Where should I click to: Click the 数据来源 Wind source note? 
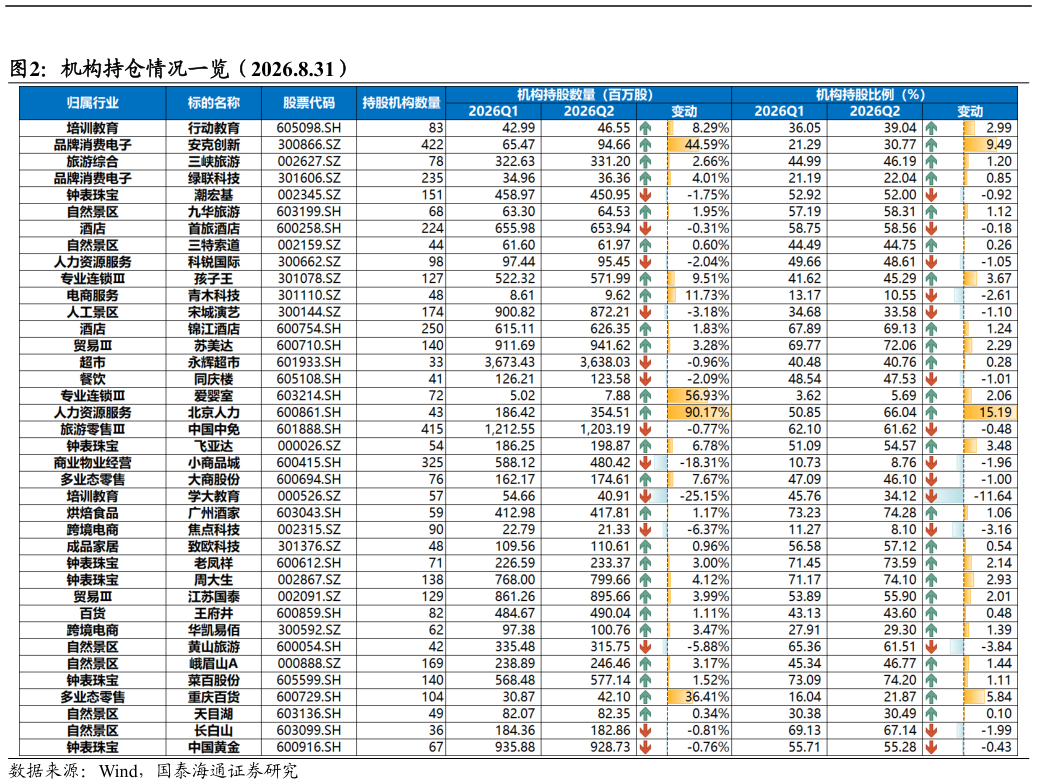pos(153,771)
